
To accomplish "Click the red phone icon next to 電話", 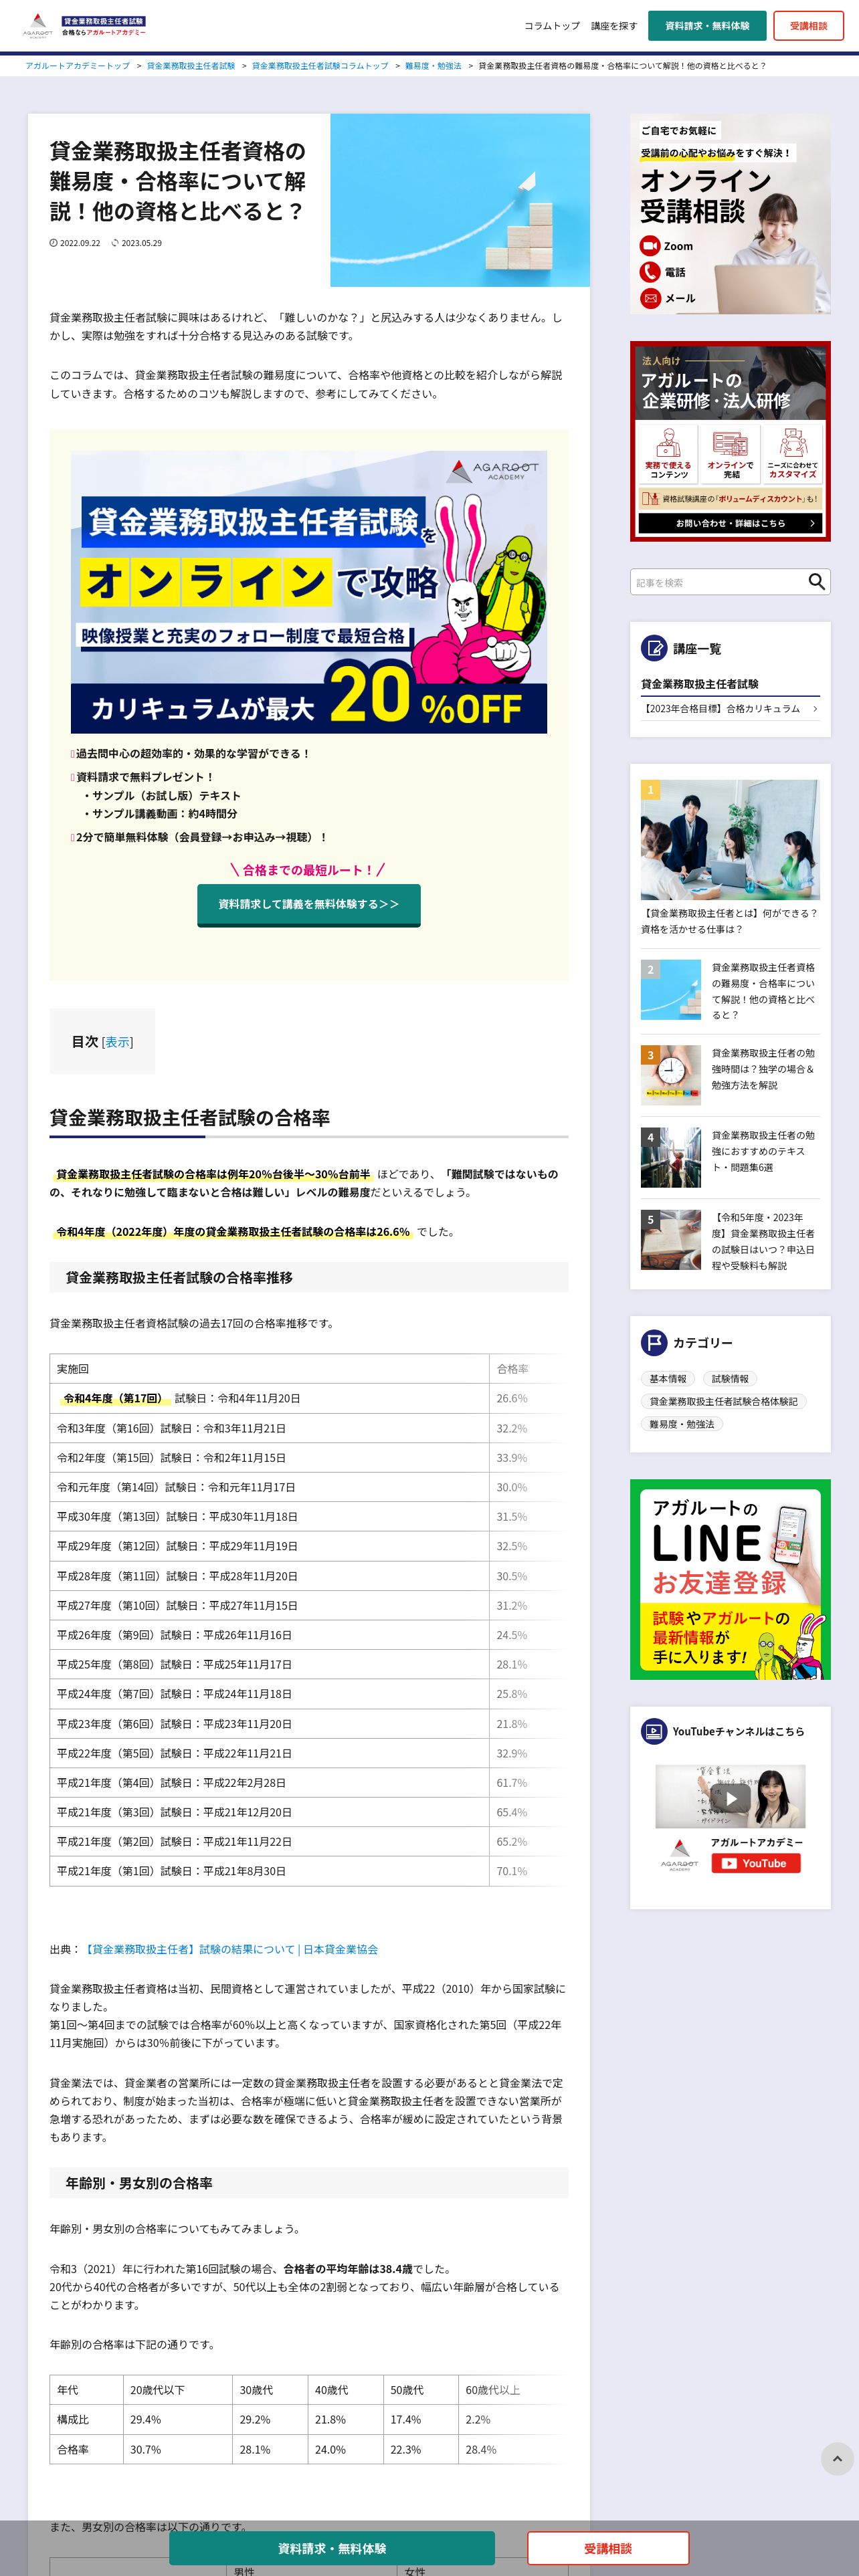I will (650, 272).
